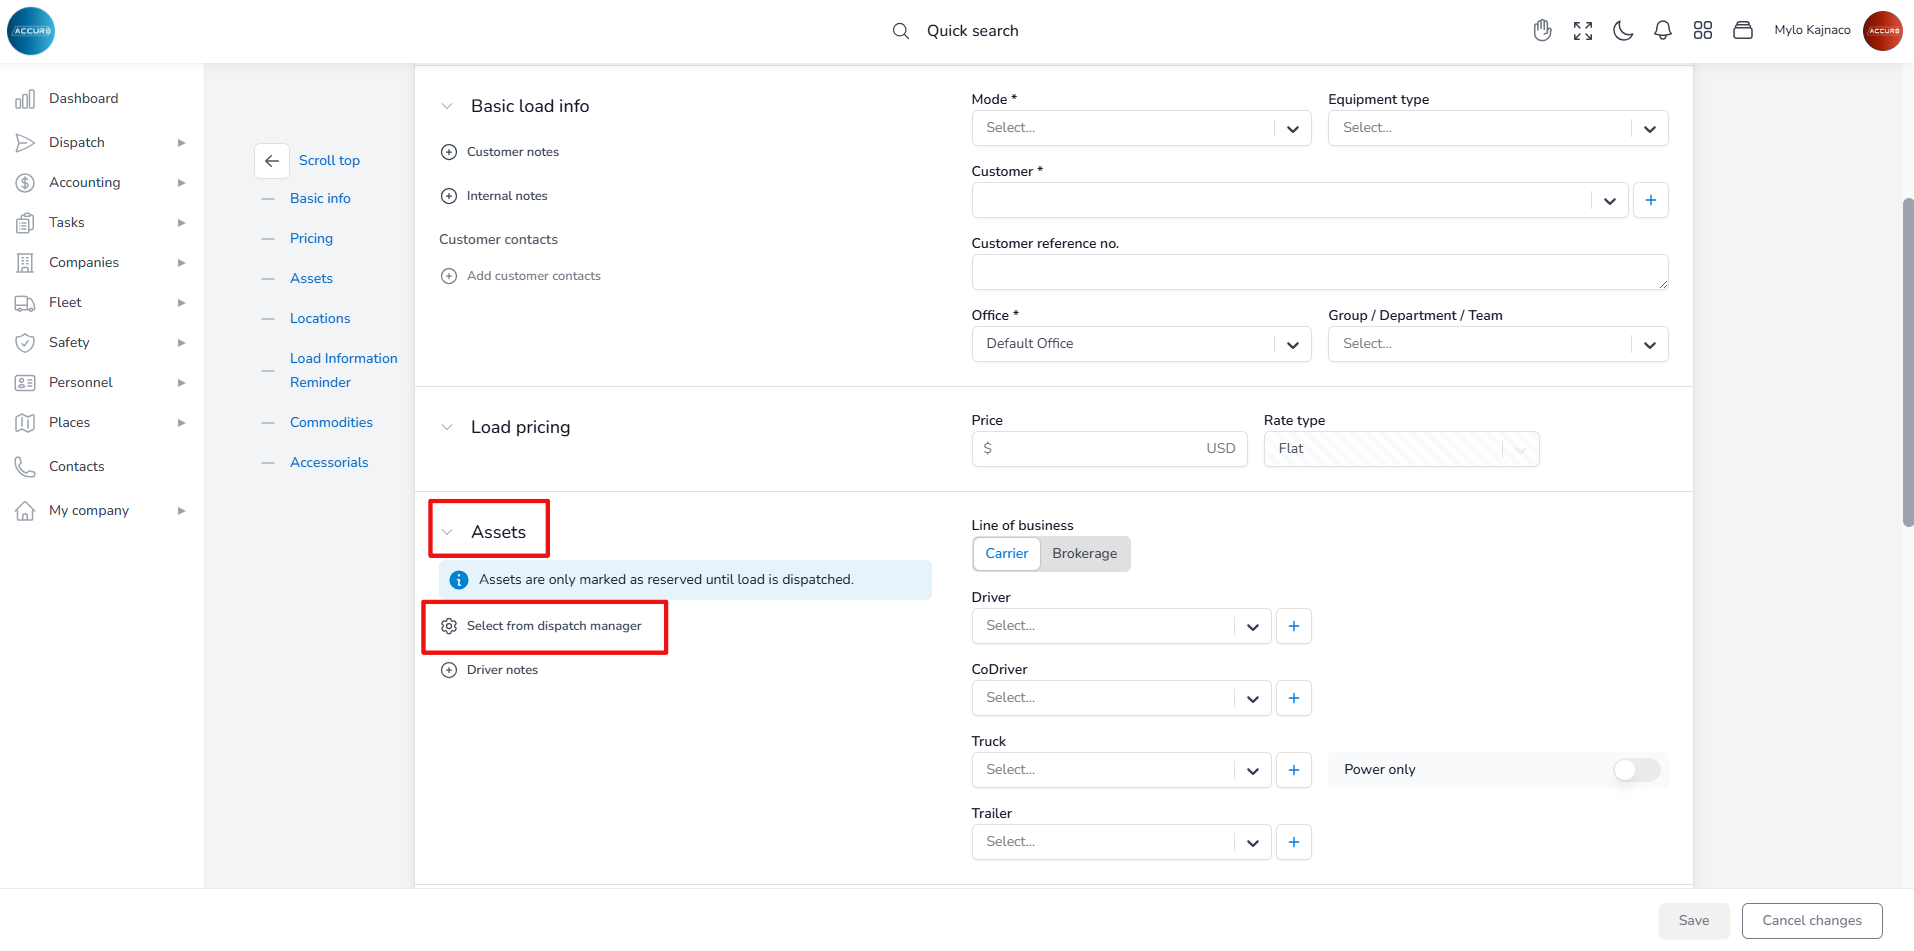This screenshot has width=1914, height=951.
Task: Open Accounting in the sidebar menu
Action: coord(84,183)
